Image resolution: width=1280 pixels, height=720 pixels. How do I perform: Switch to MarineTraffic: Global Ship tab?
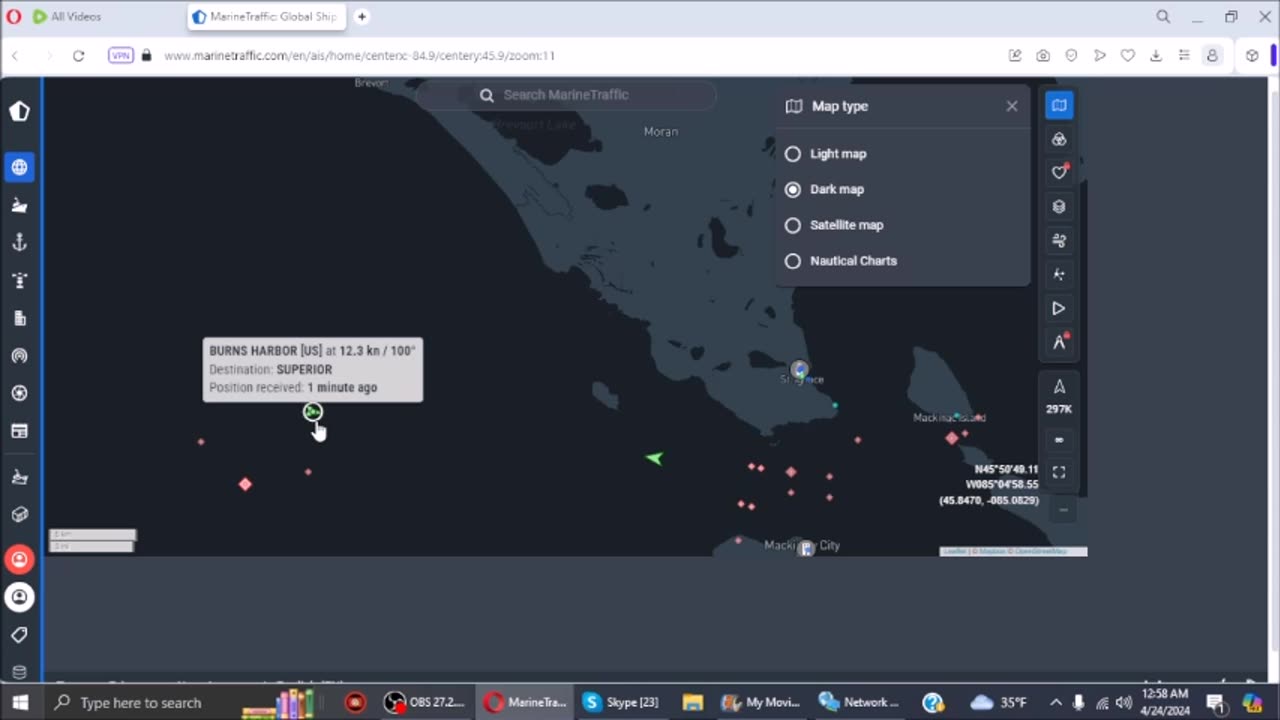tap(266, 17)
